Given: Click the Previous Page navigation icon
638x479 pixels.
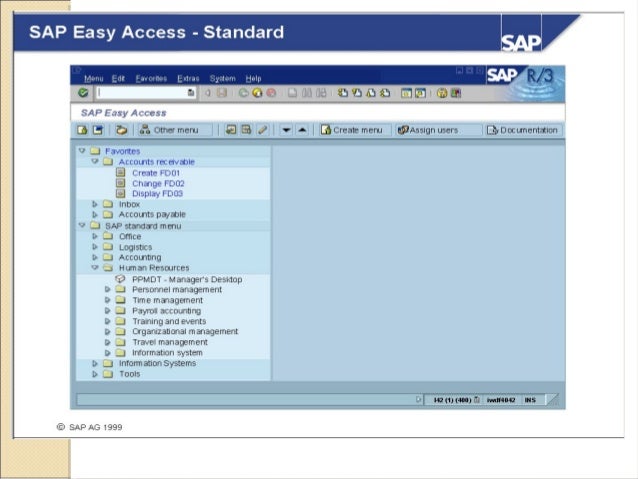Looking at the screenshot, I should (x=357, y=93).
